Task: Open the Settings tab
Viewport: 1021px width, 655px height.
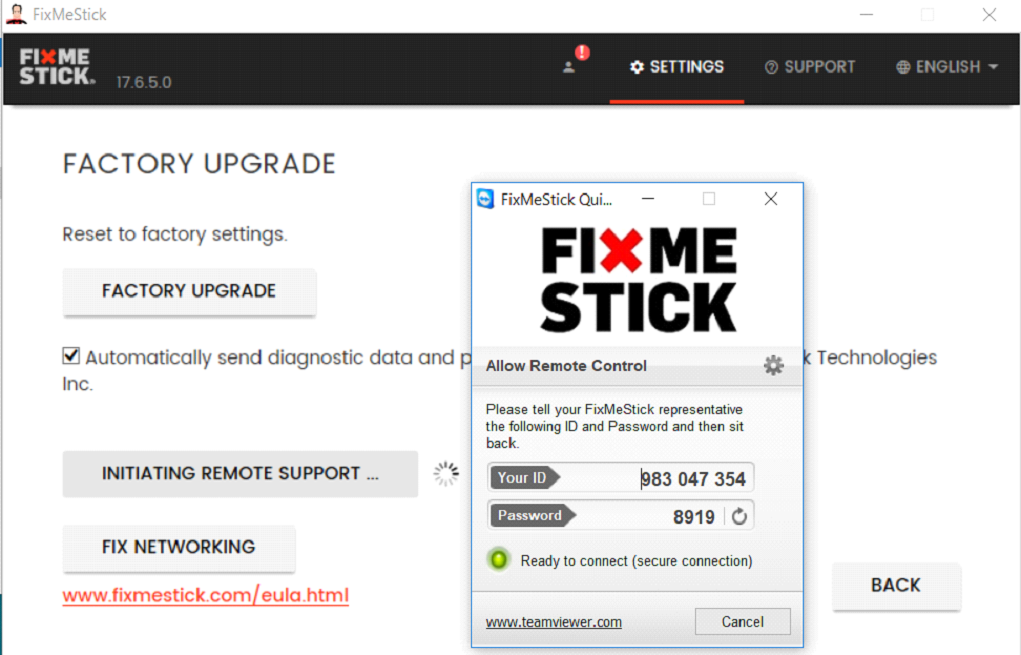Action: [x=677, y=67]
